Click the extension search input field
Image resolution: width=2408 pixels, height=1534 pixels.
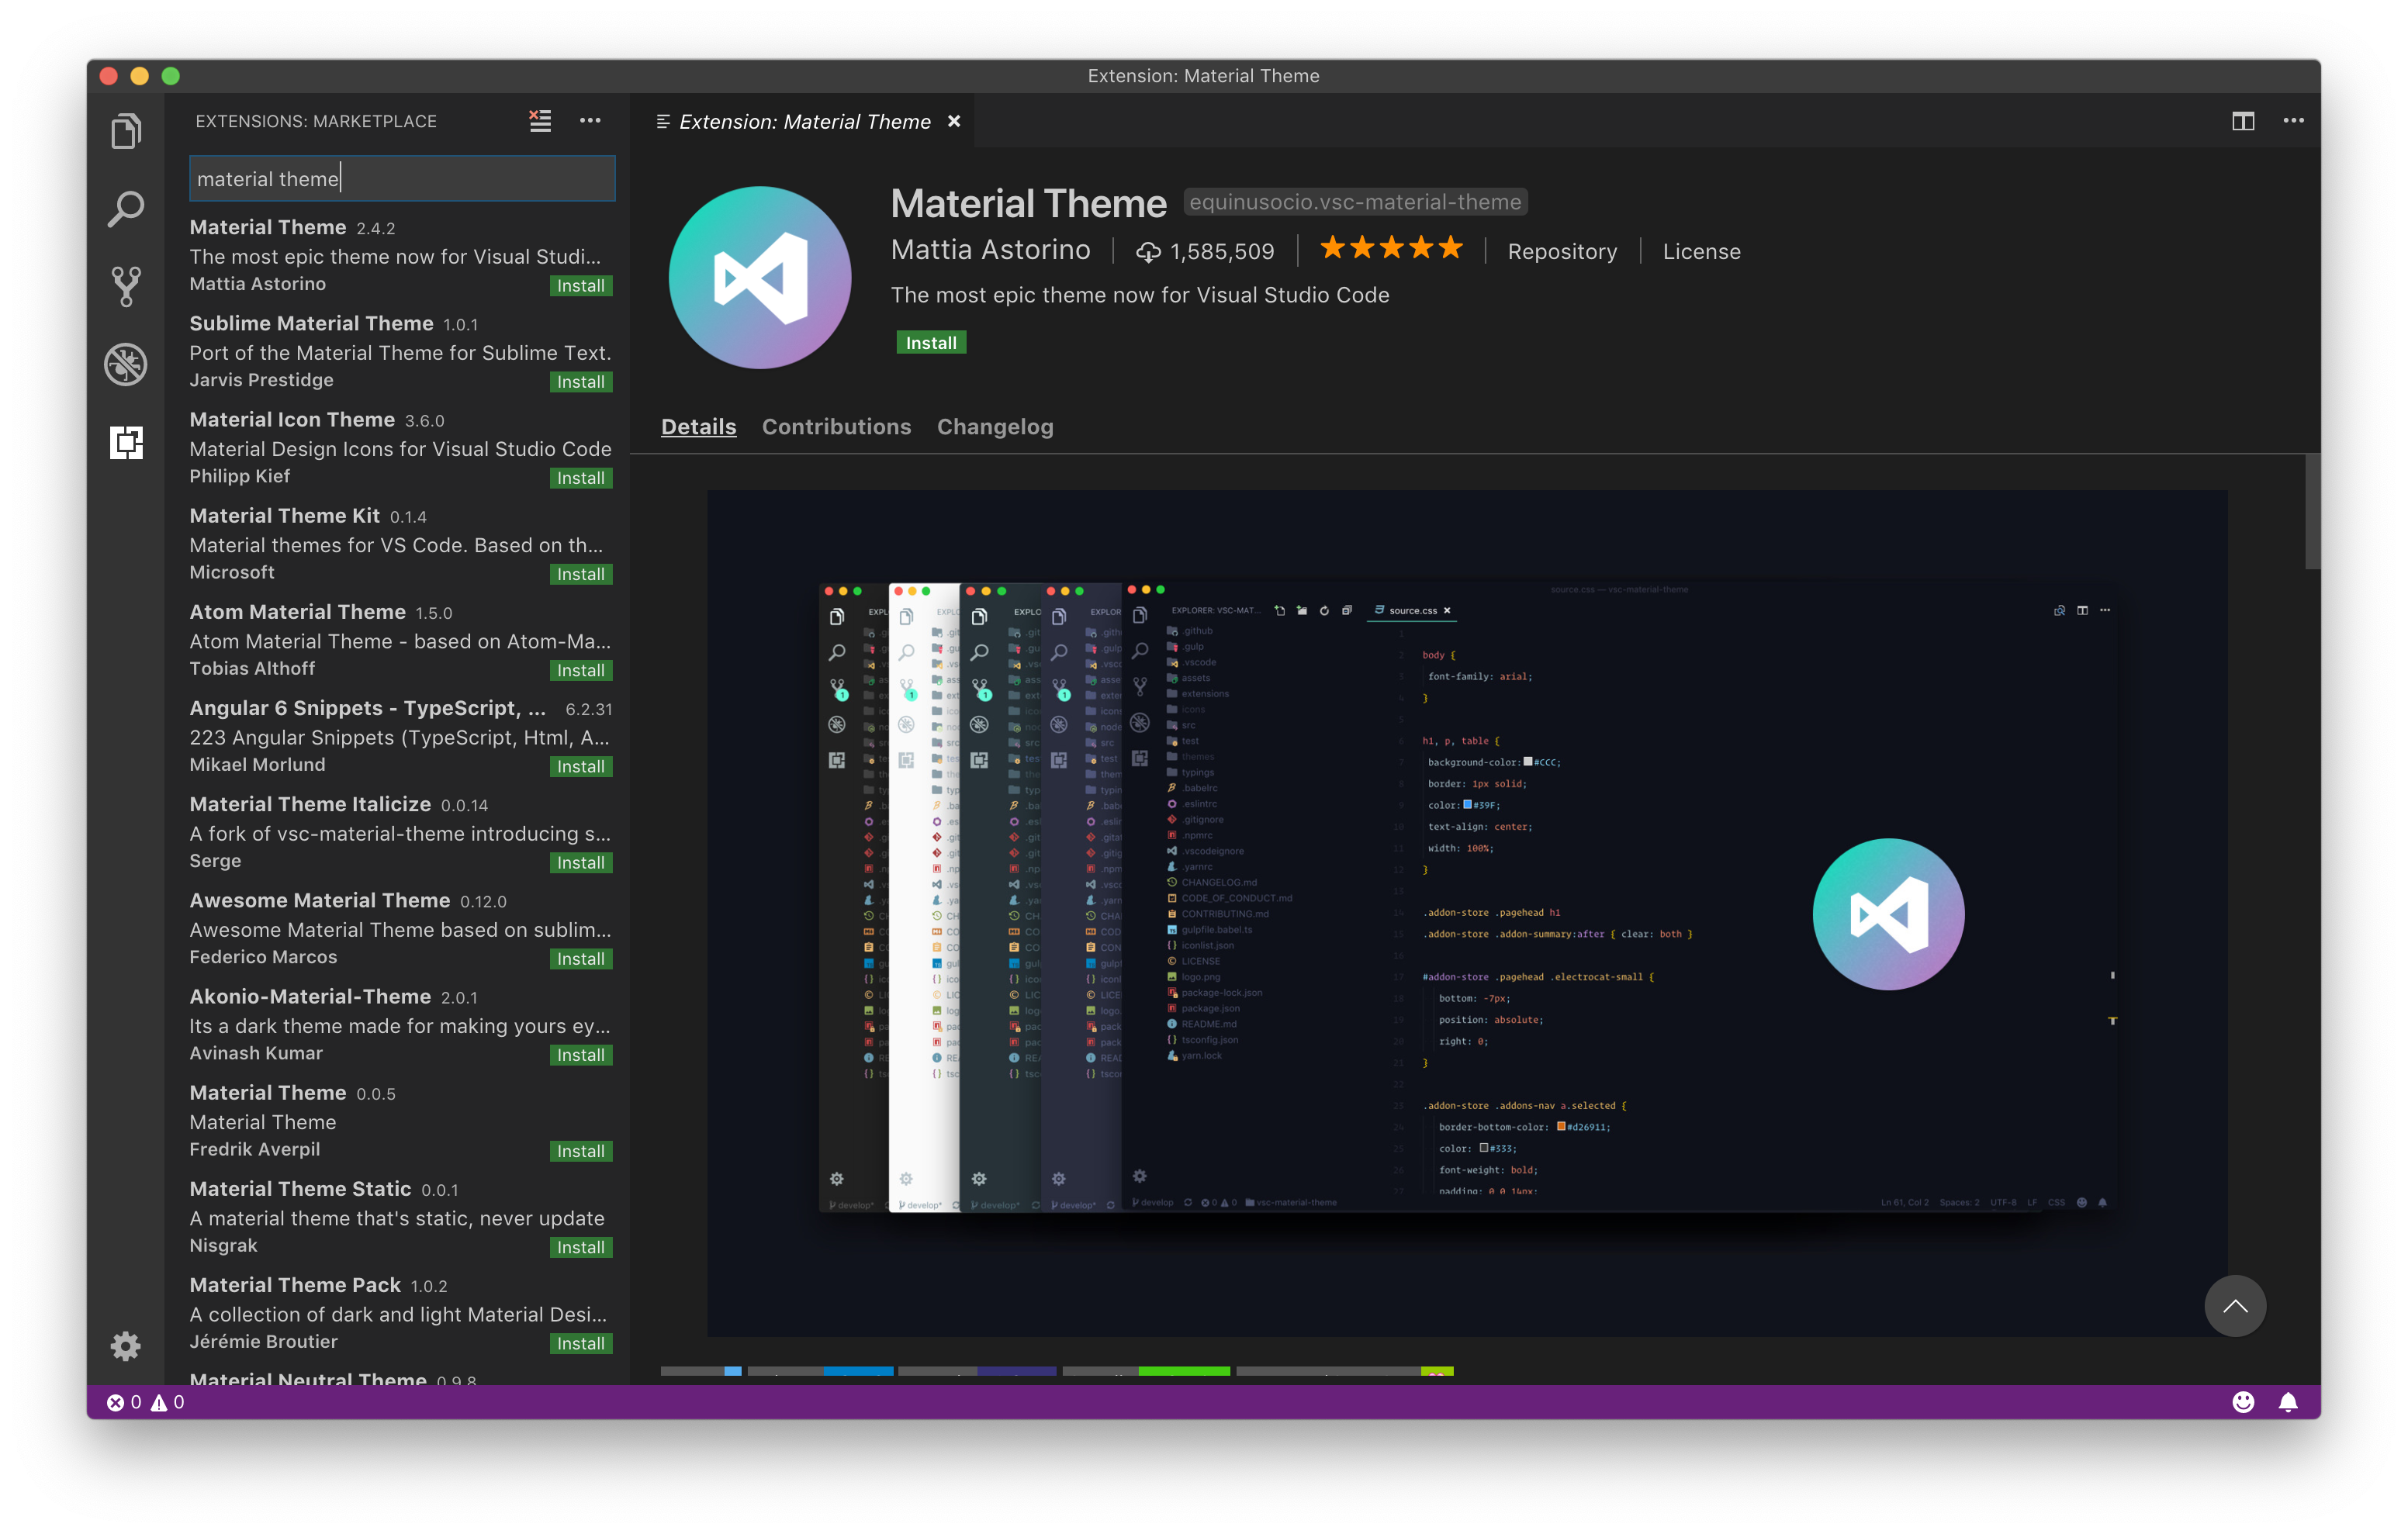(402, 179)
